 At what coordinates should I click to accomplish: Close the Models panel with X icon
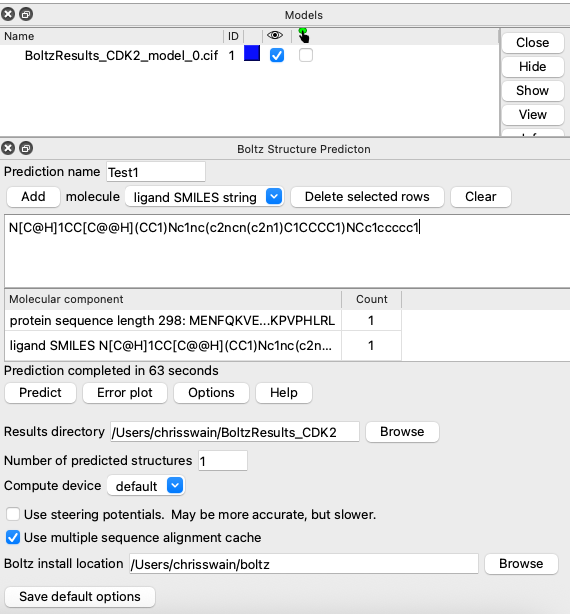[x=8, y=14]
